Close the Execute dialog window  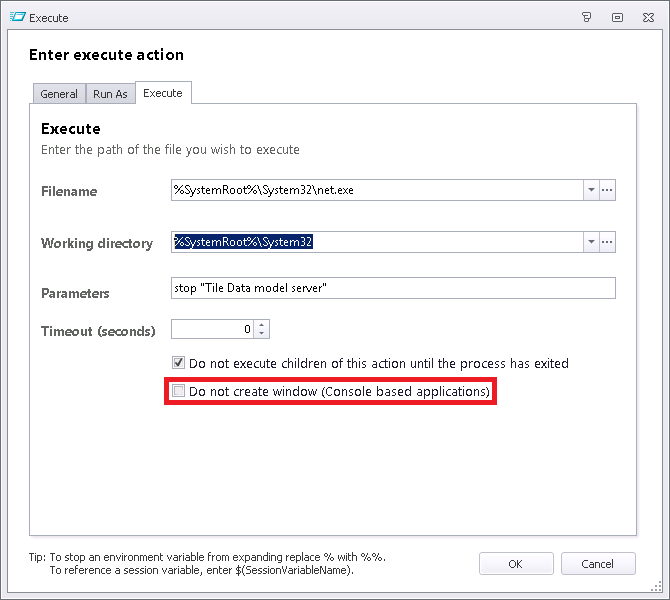point(648,17)
